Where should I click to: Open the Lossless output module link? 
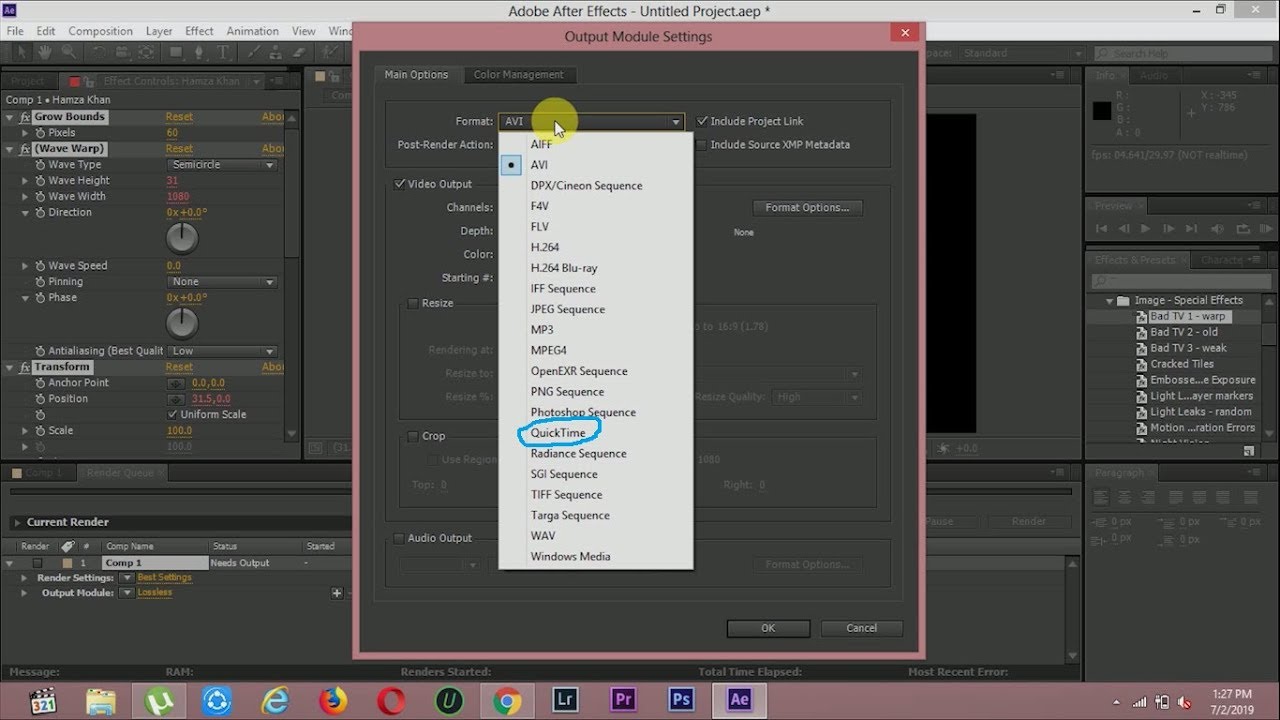click(x=155, y=593)
